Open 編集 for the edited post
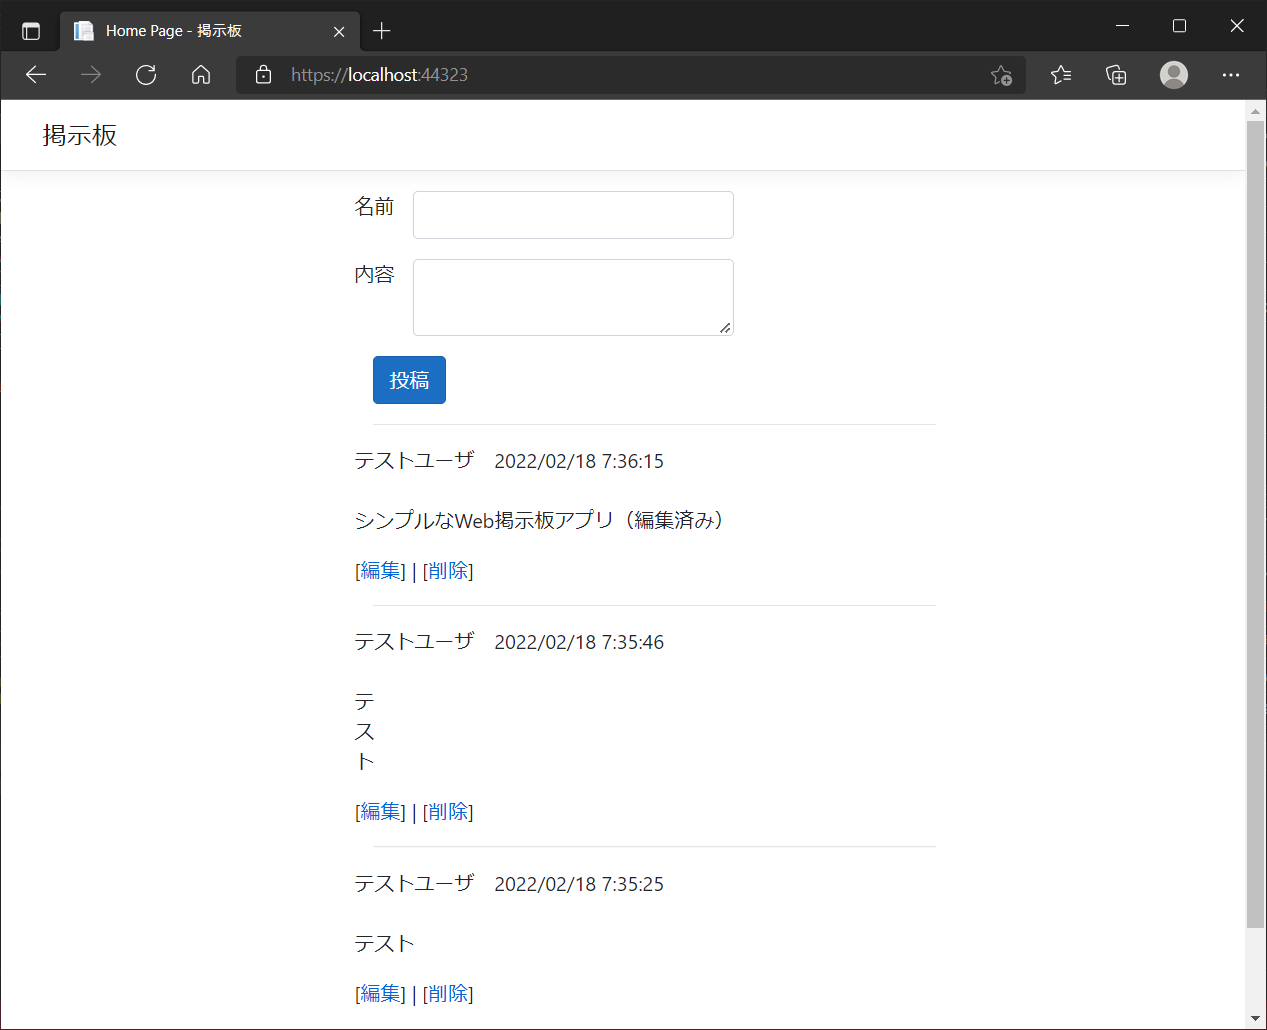 click(x=379, y=570)
